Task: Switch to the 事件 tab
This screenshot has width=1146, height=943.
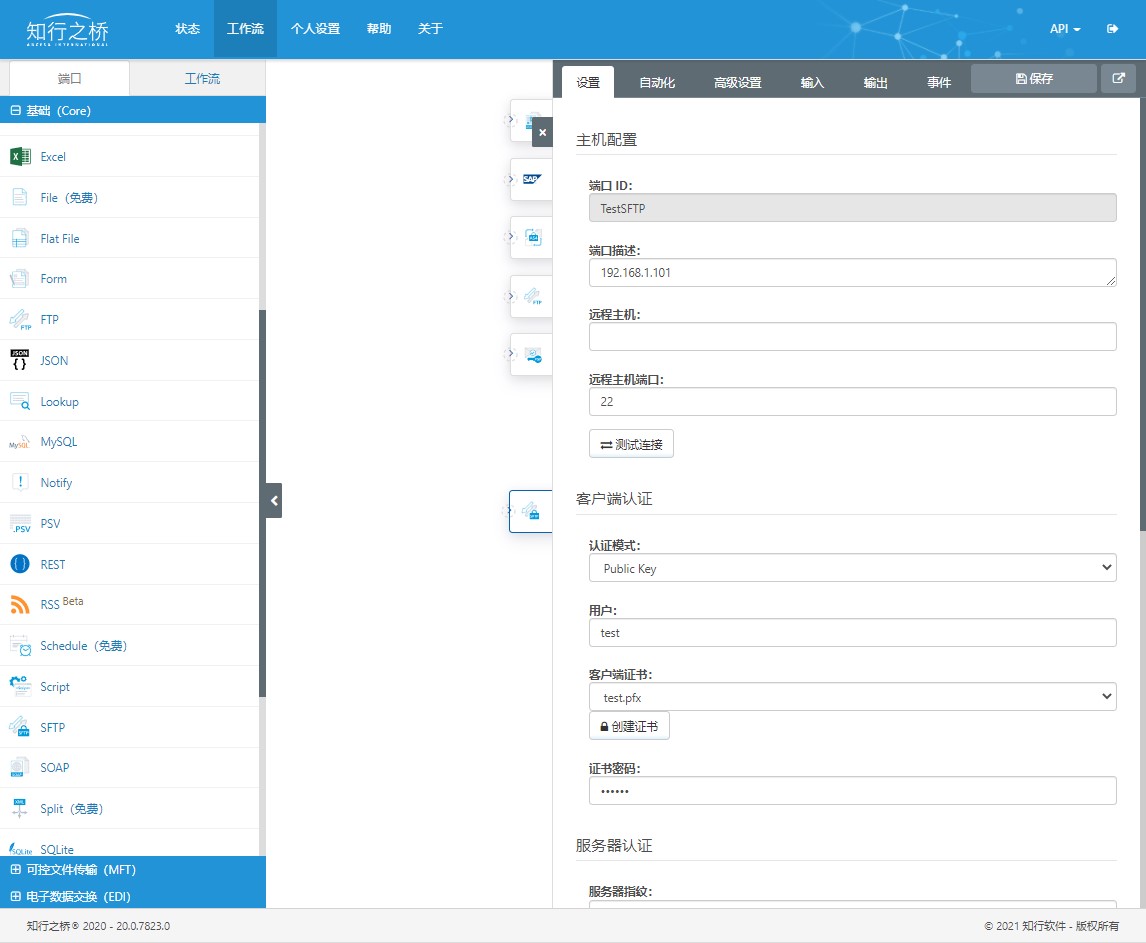Action: tap(938, 82)
